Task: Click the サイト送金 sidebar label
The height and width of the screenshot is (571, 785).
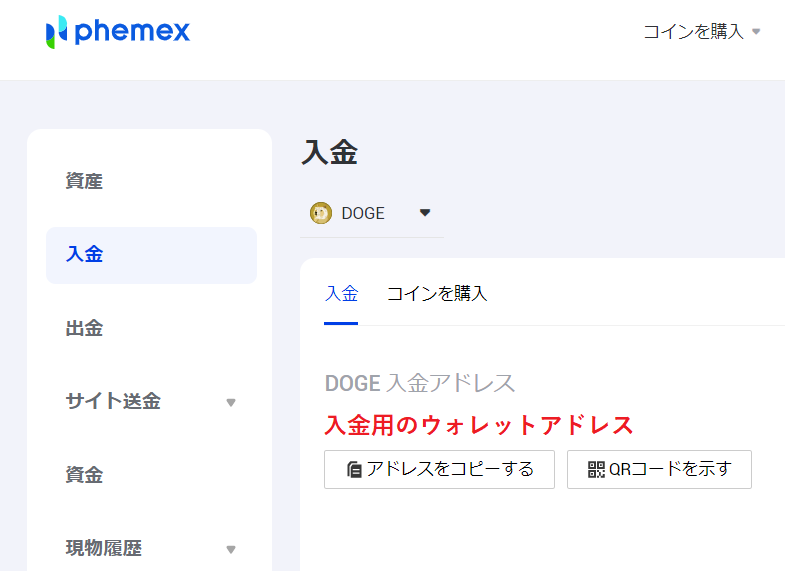Action: point(113,401)
